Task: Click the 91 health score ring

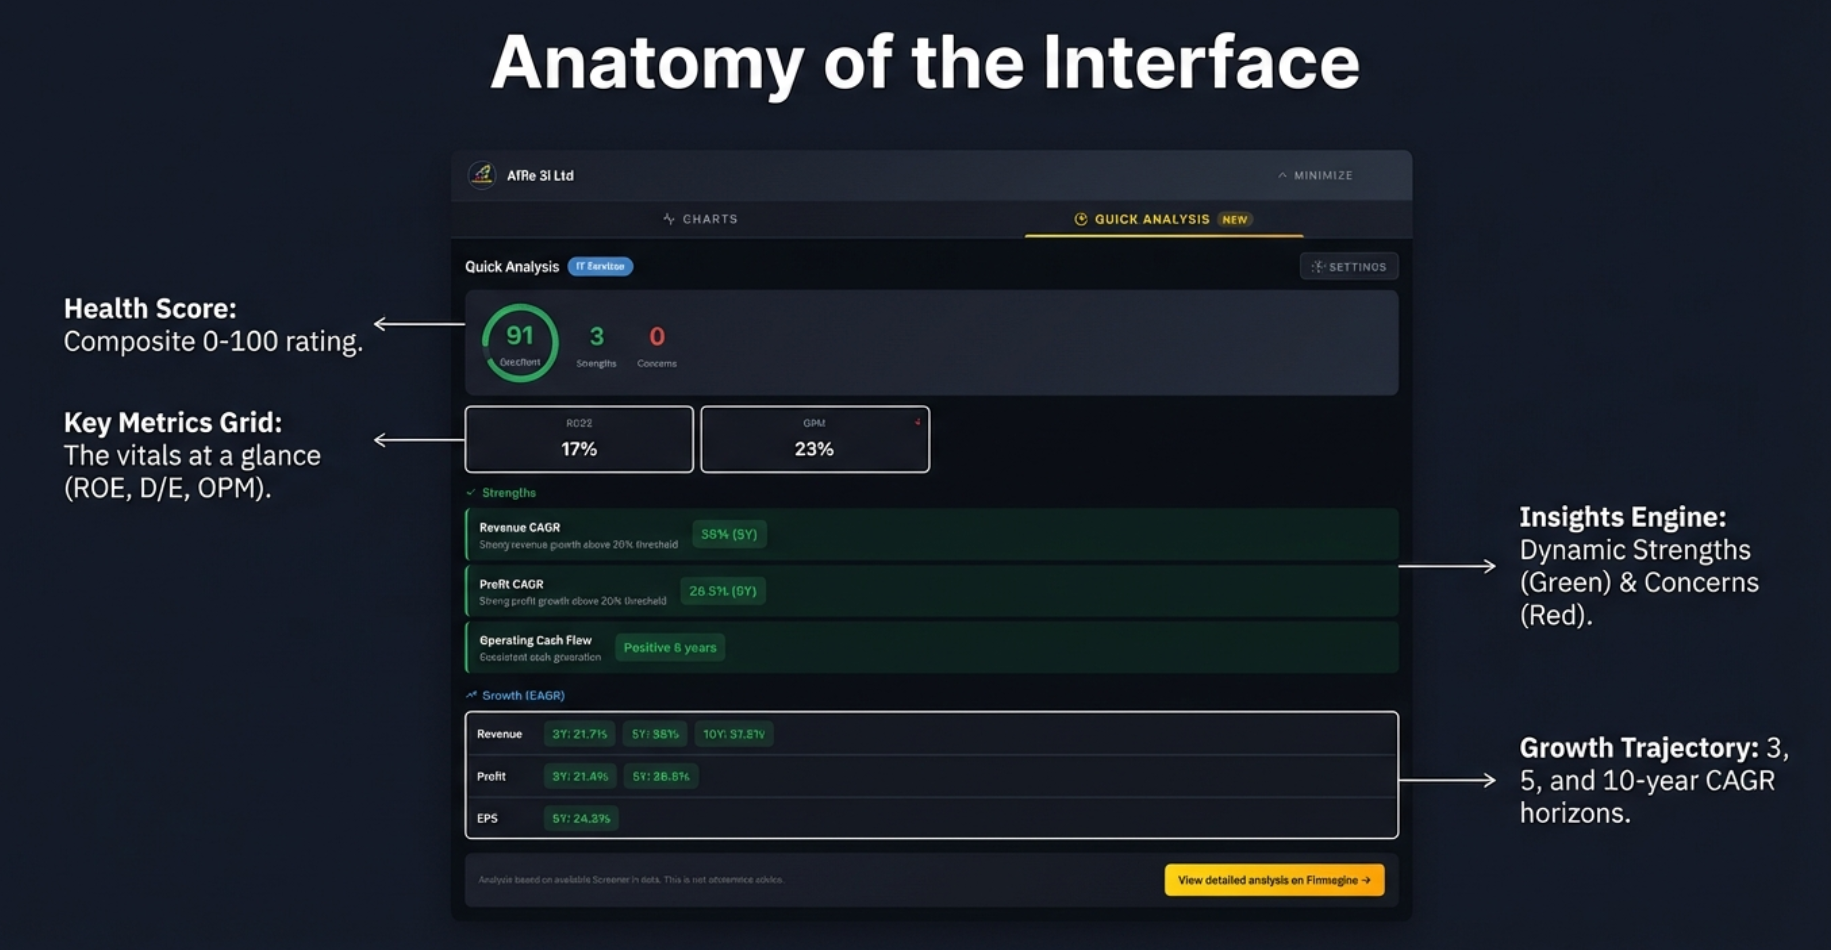Action: point(519,343)
